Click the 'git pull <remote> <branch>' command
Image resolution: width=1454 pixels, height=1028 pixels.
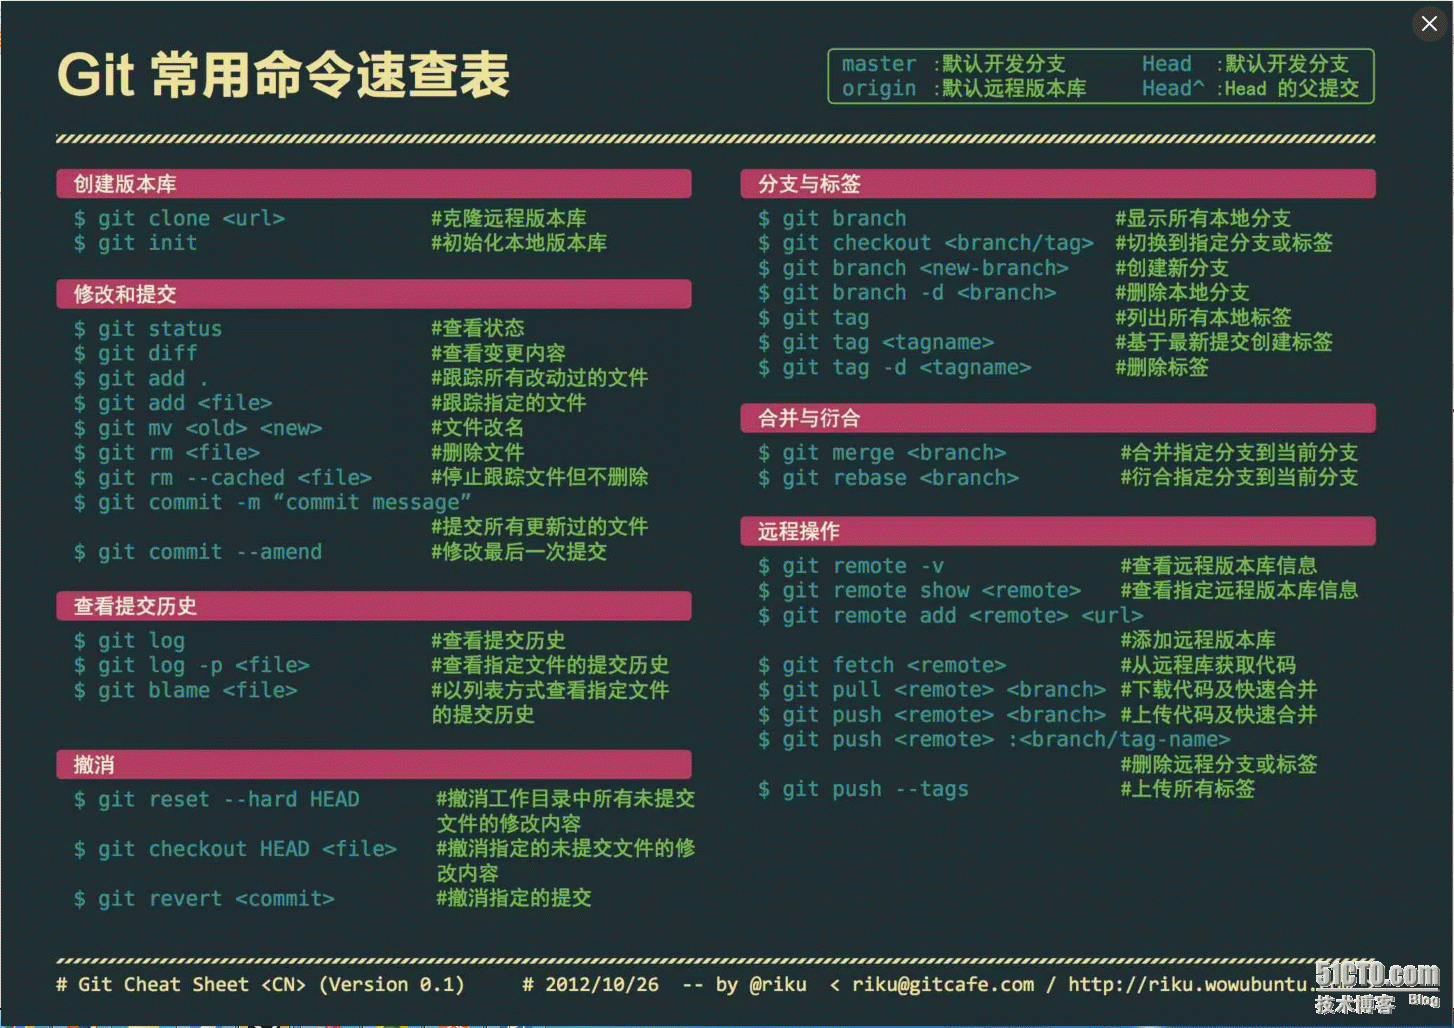[933, 690]
